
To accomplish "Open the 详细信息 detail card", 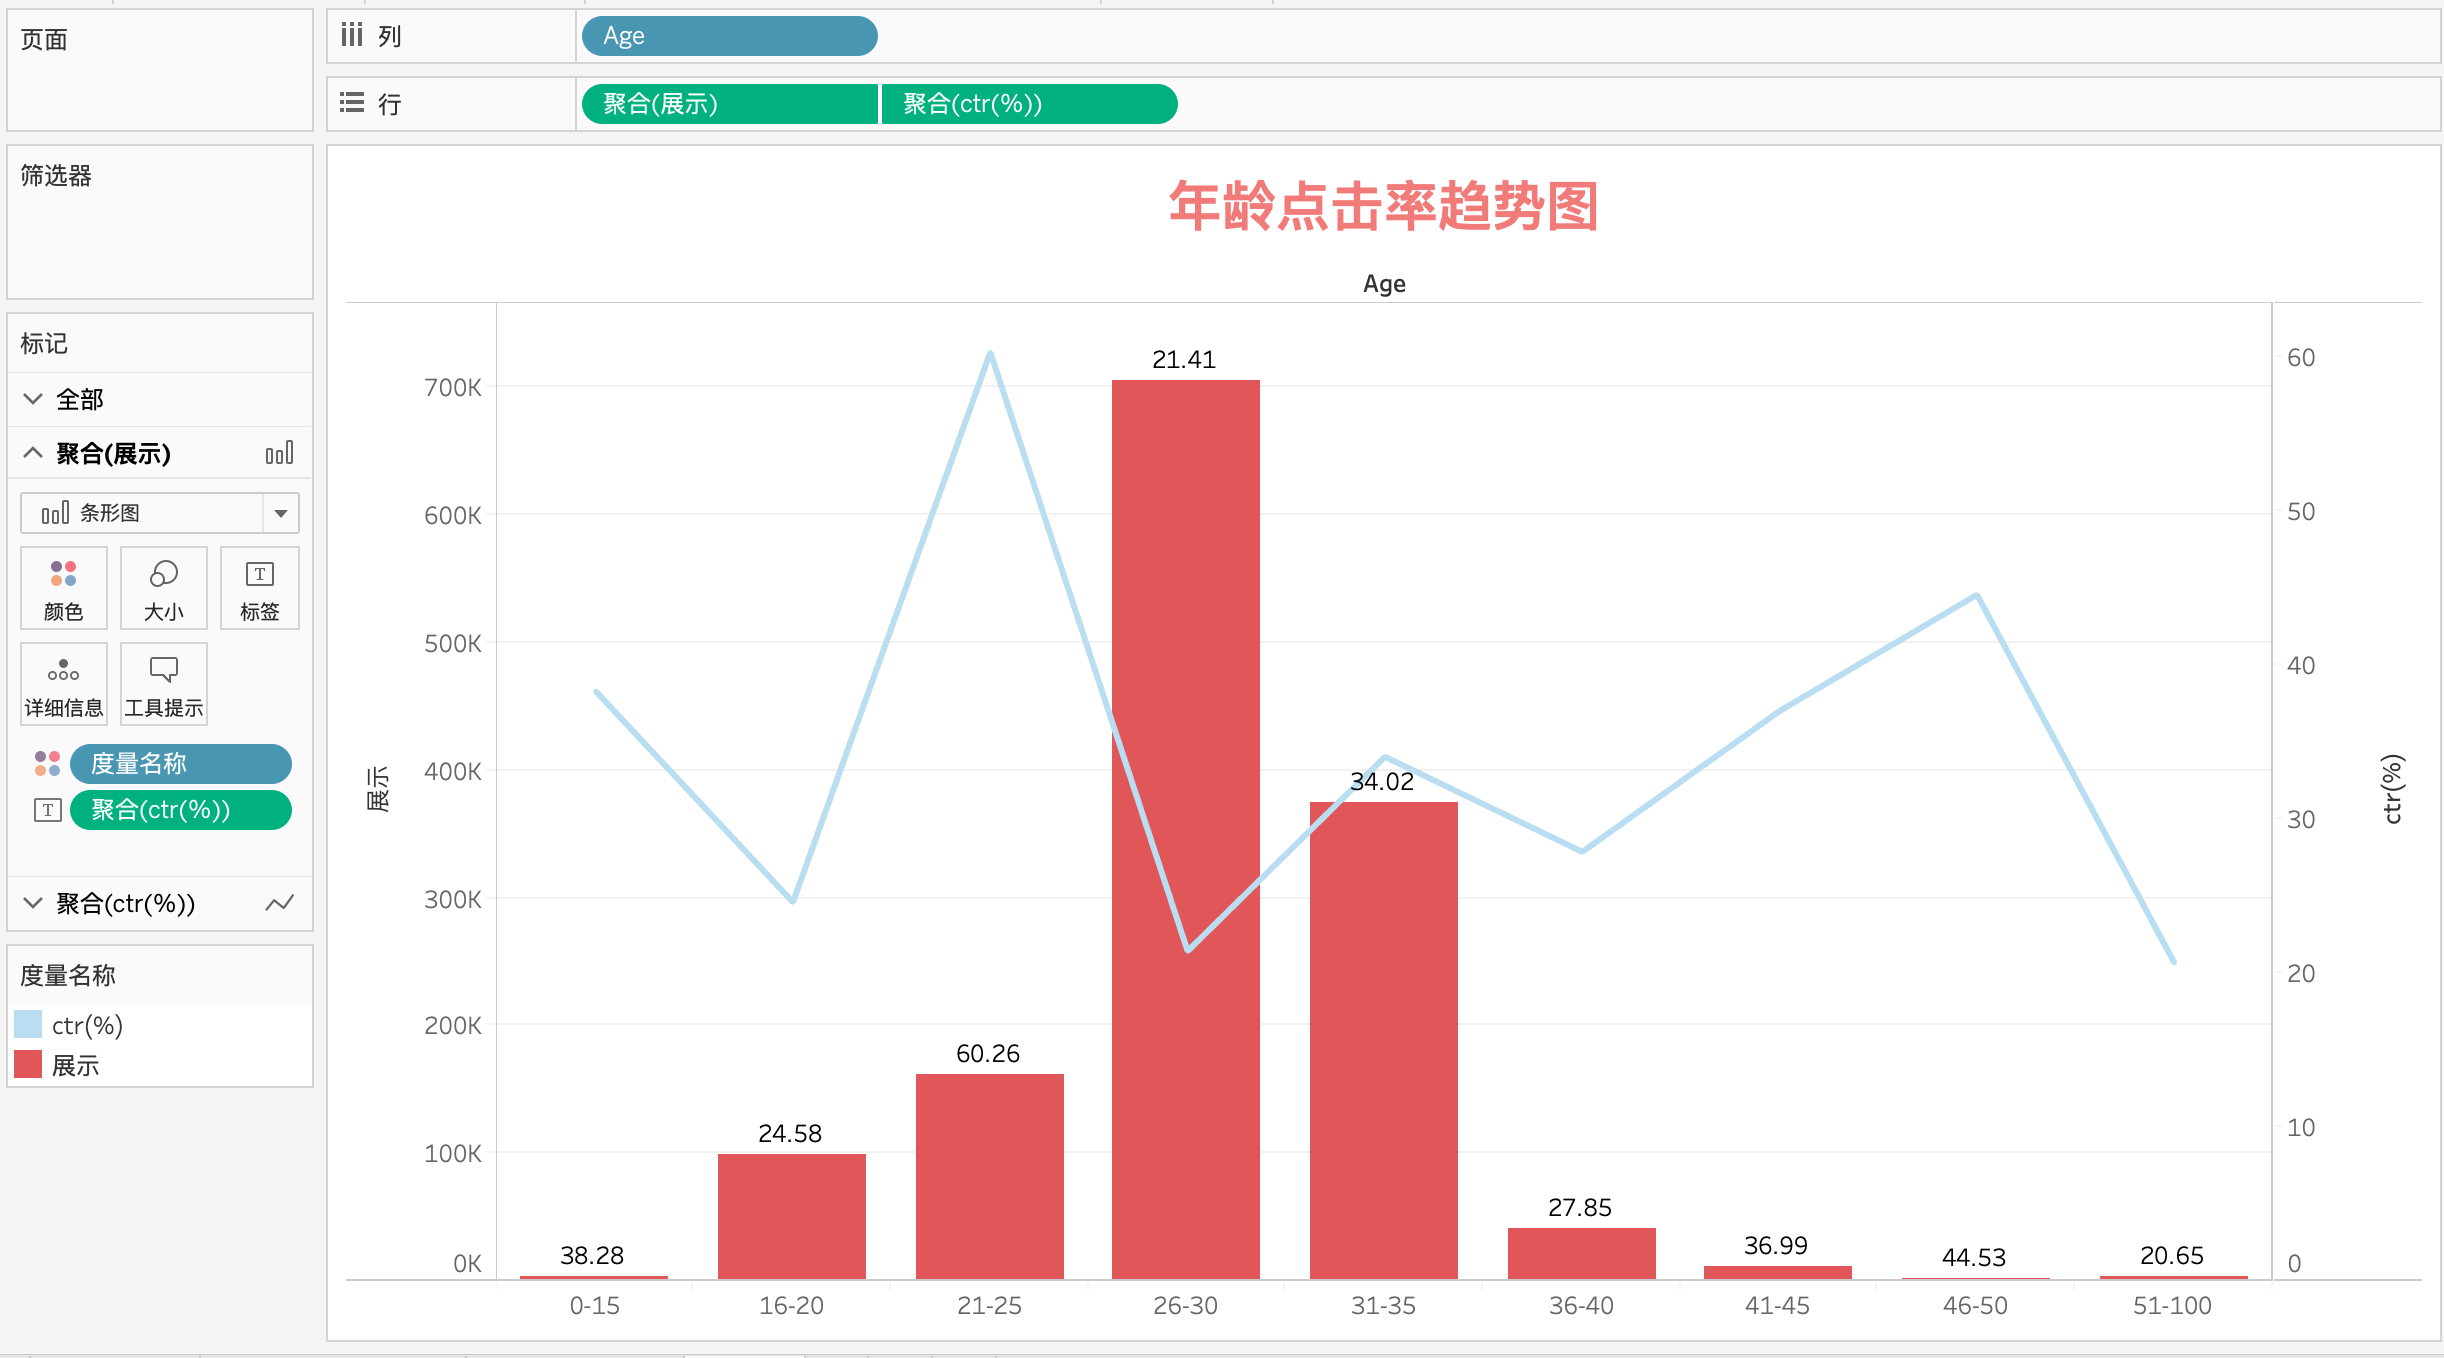I will point(64,684).
